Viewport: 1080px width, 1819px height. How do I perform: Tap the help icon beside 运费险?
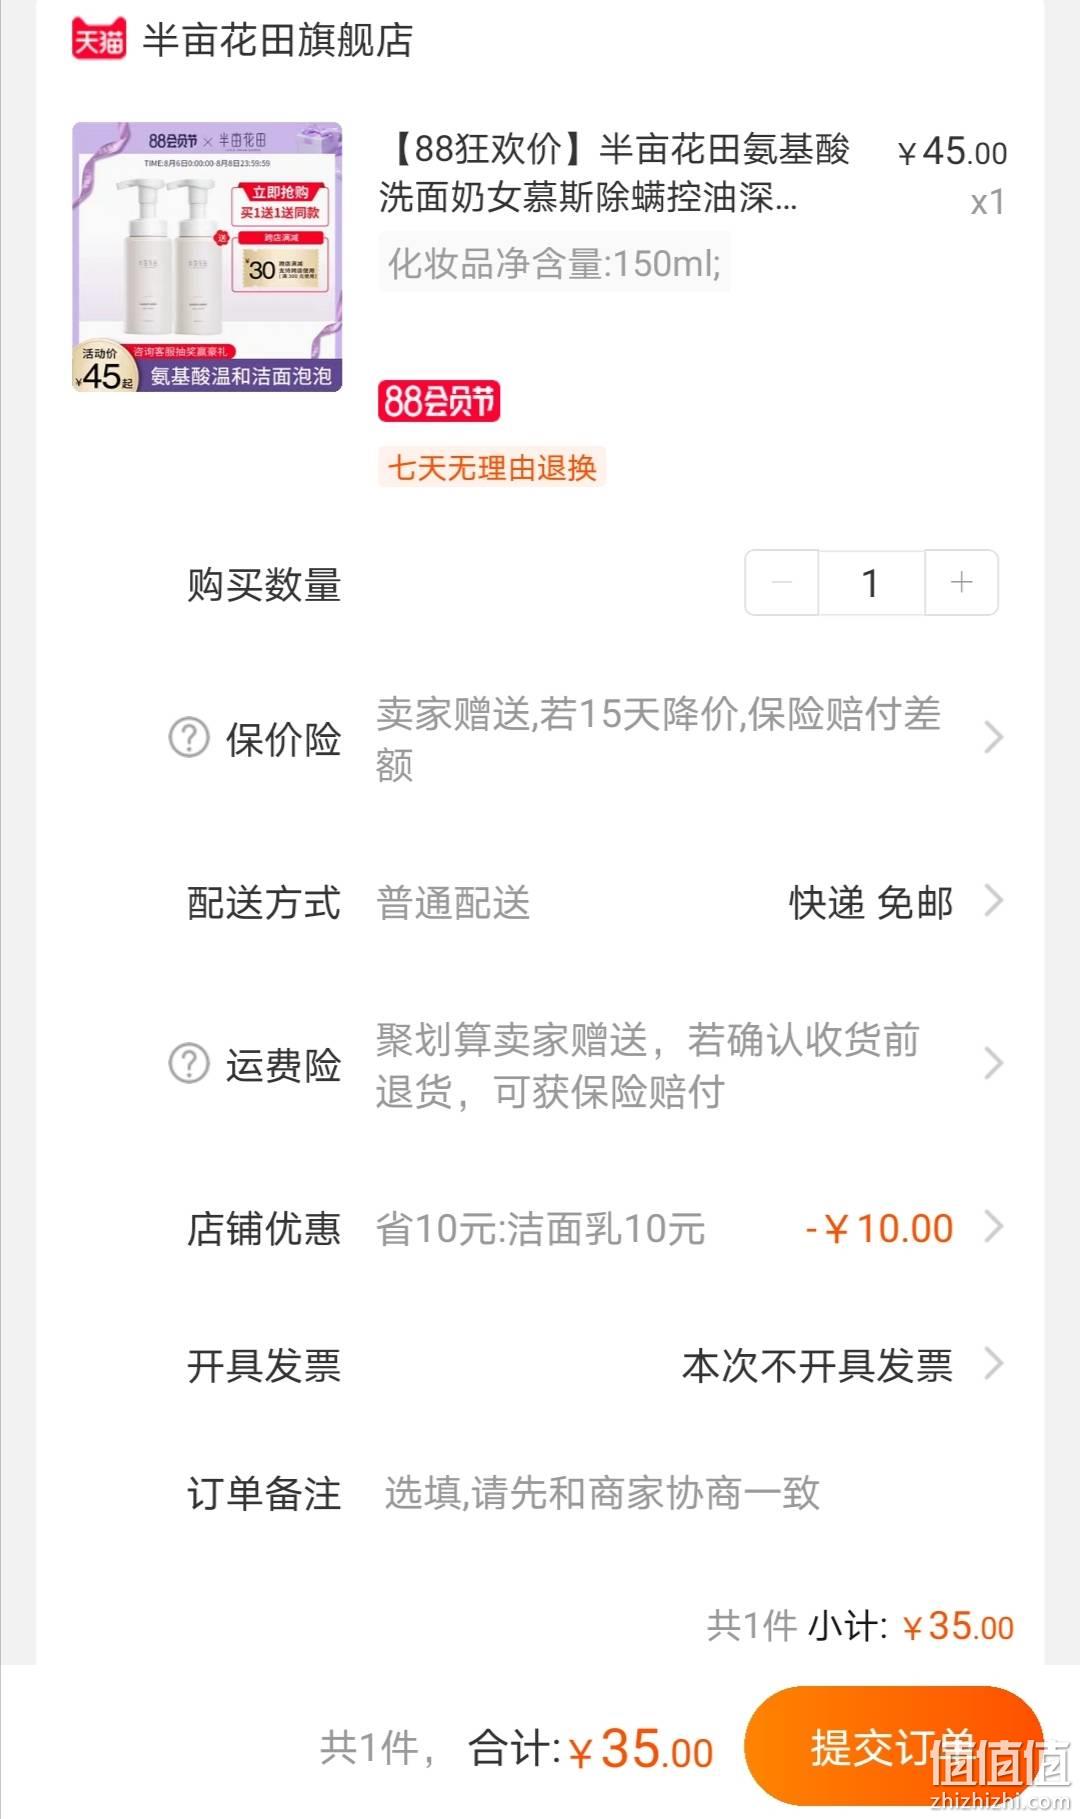click(x=189, y=1064)
